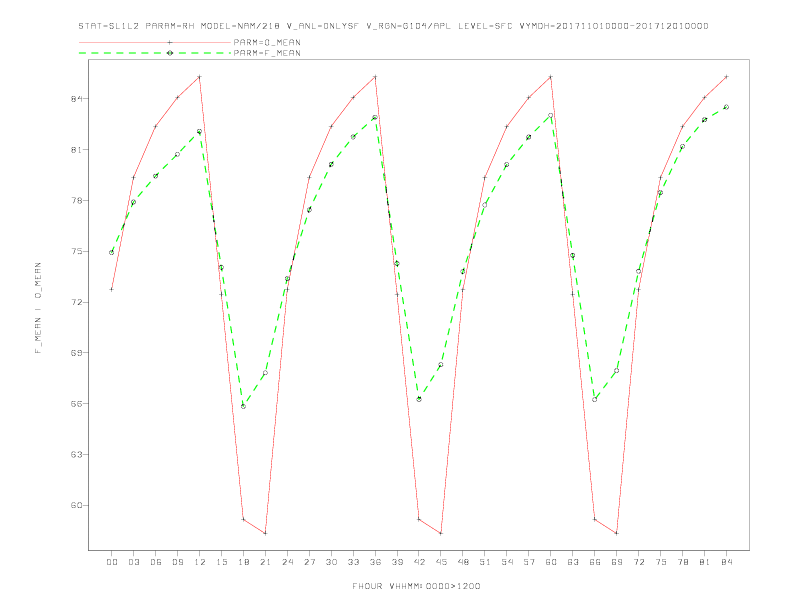This screenshot has width=792, height=612.
Task: Select the green F_MEAN point at hour 42
Action: (x=419, y=399)
